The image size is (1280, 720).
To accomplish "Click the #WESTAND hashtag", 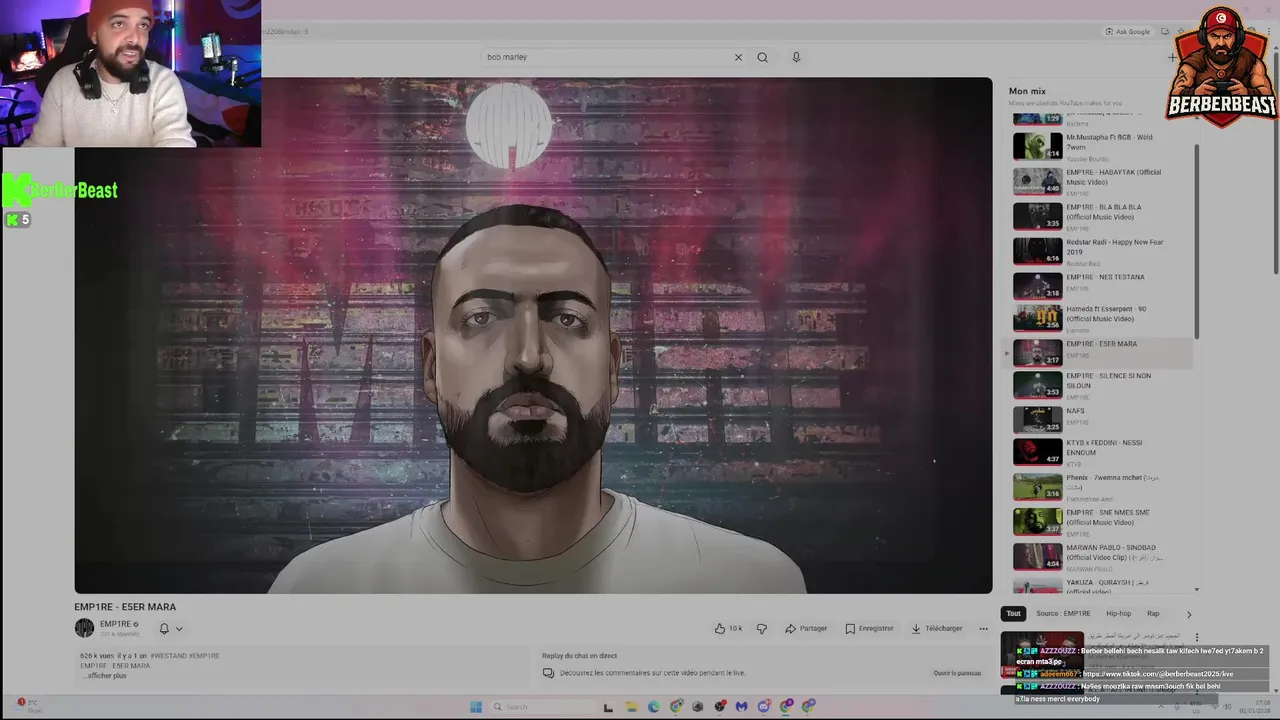I will pos(168,656).
